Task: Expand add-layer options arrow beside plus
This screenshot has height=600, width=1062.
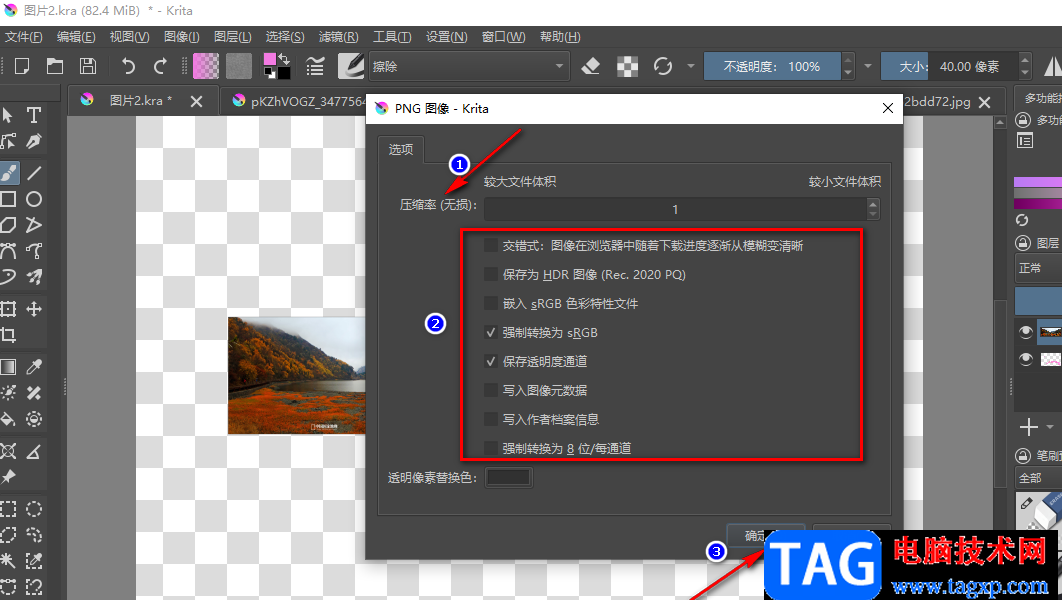Action: 1050,427
